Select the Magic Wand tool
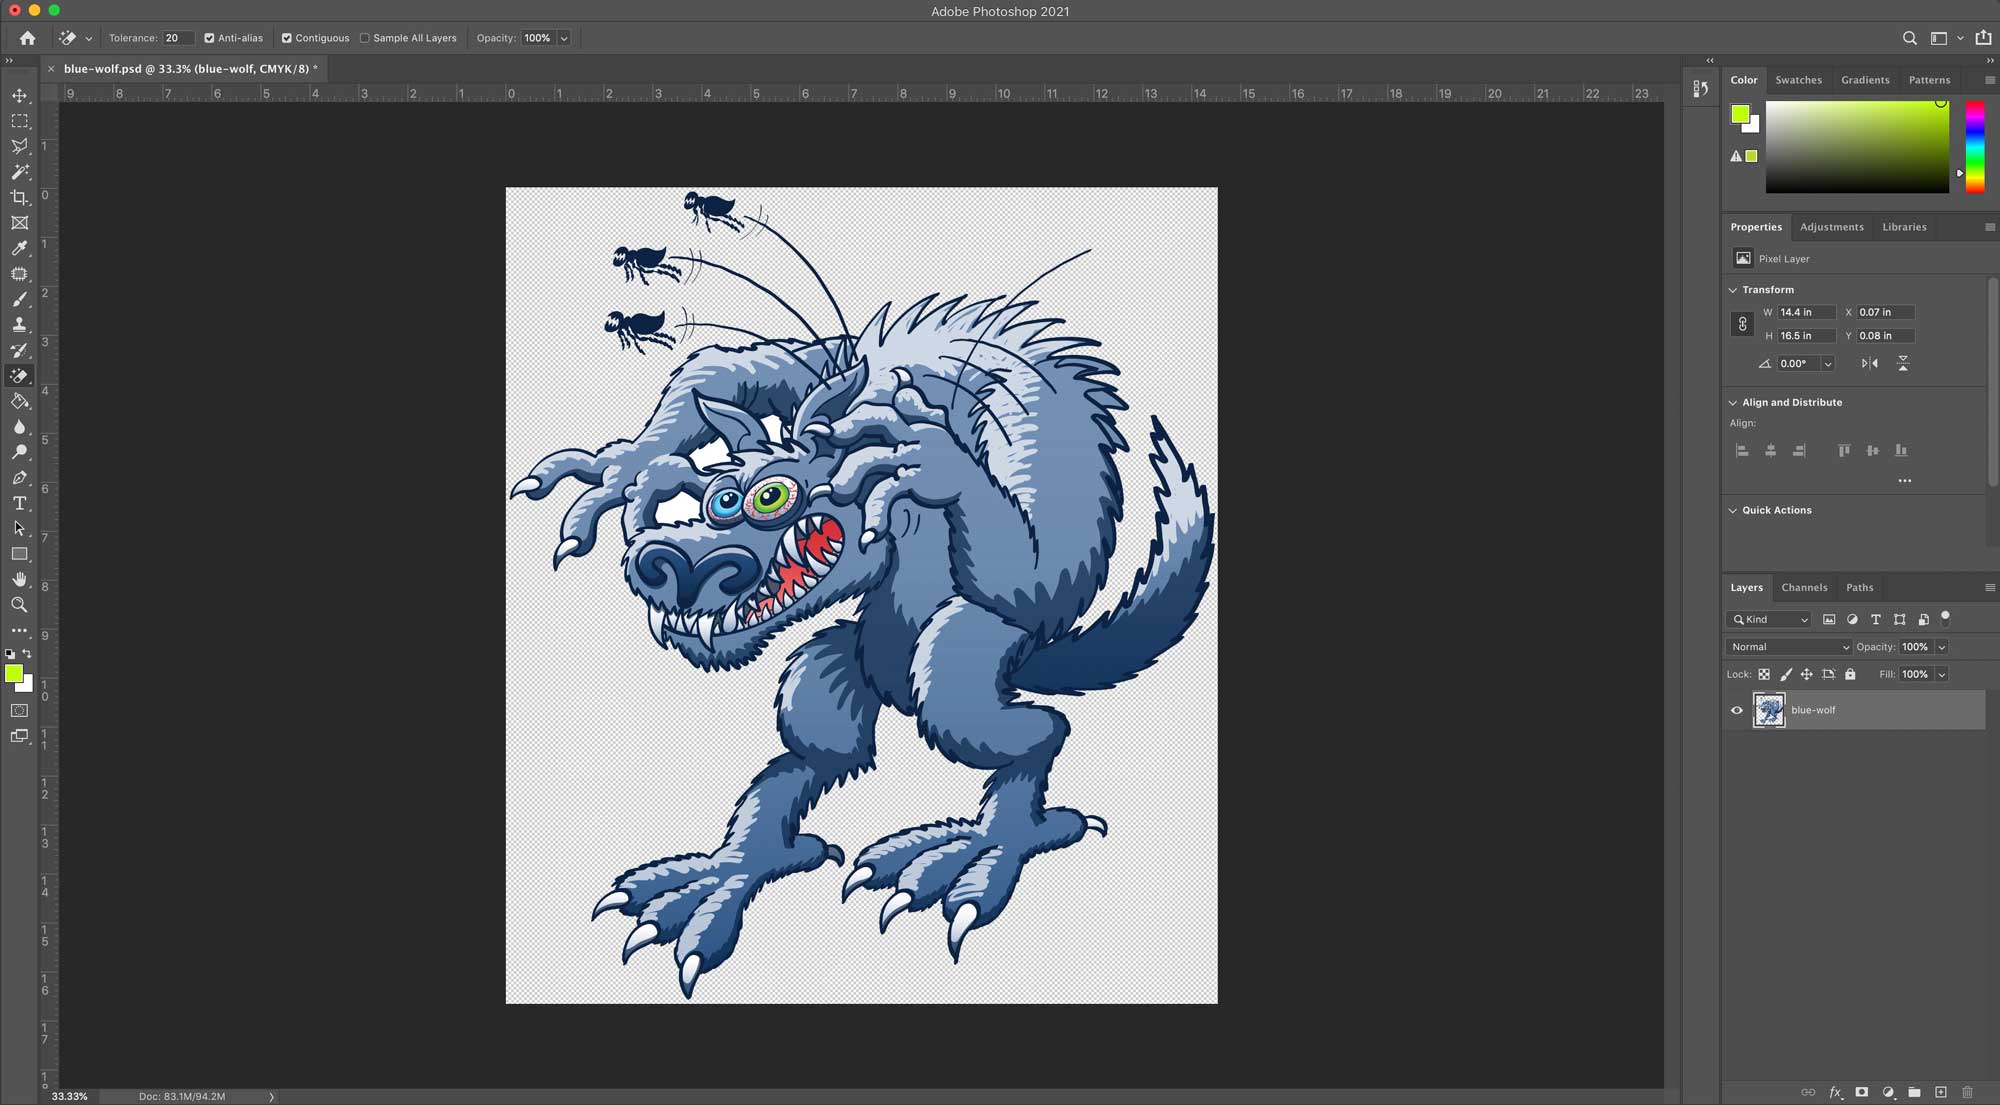Viewport: 2000px width, 1105px height. click(x=19, y=172)
